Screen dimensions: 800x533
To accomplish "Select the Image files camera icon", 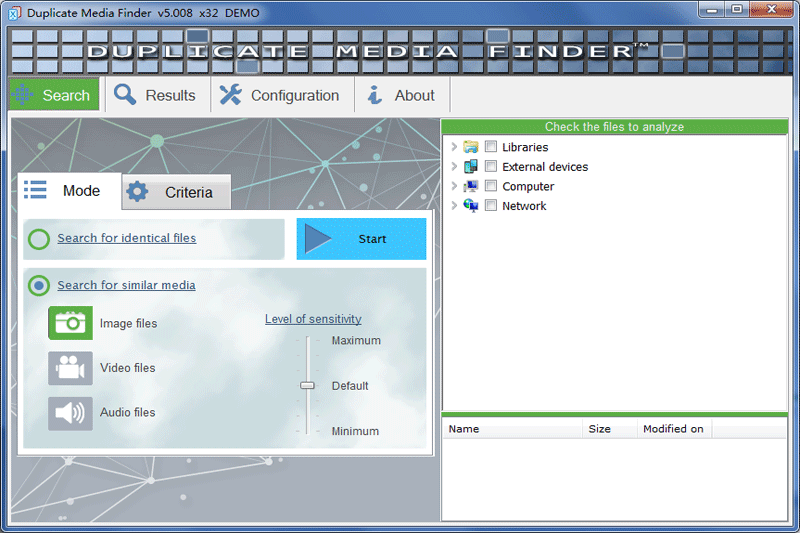I will [x=70, y=323].
